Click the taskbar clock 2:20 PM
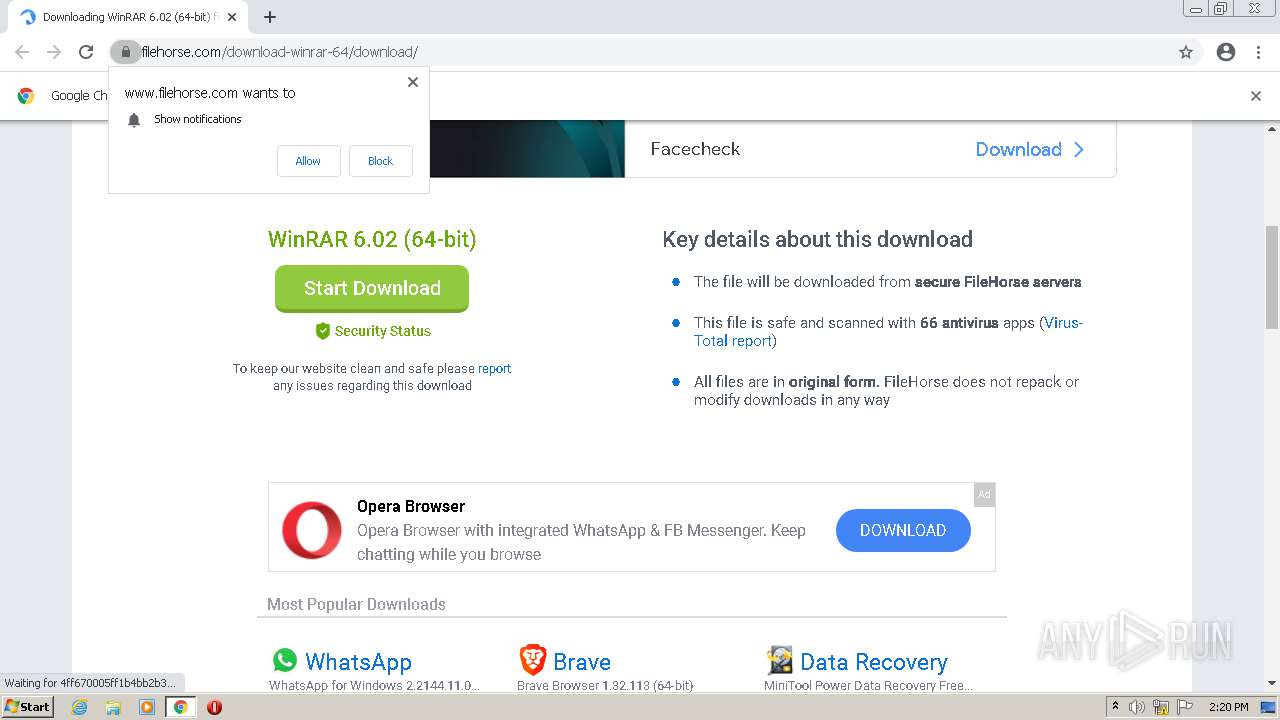Viewport: 1280px width, 720px height. click(1229, 707)
